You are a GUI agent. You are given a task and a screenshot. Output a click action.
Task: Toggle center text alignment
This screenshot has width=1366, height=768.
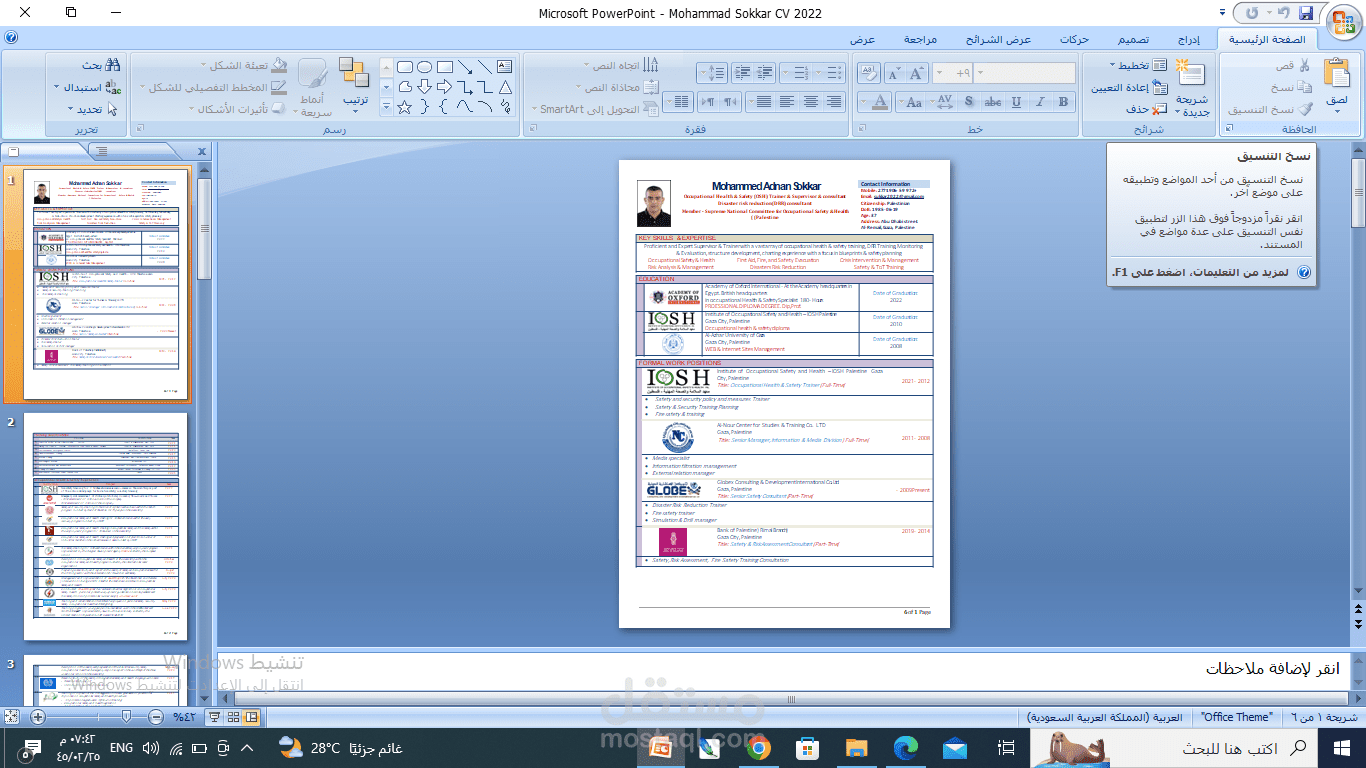(810, 101)
